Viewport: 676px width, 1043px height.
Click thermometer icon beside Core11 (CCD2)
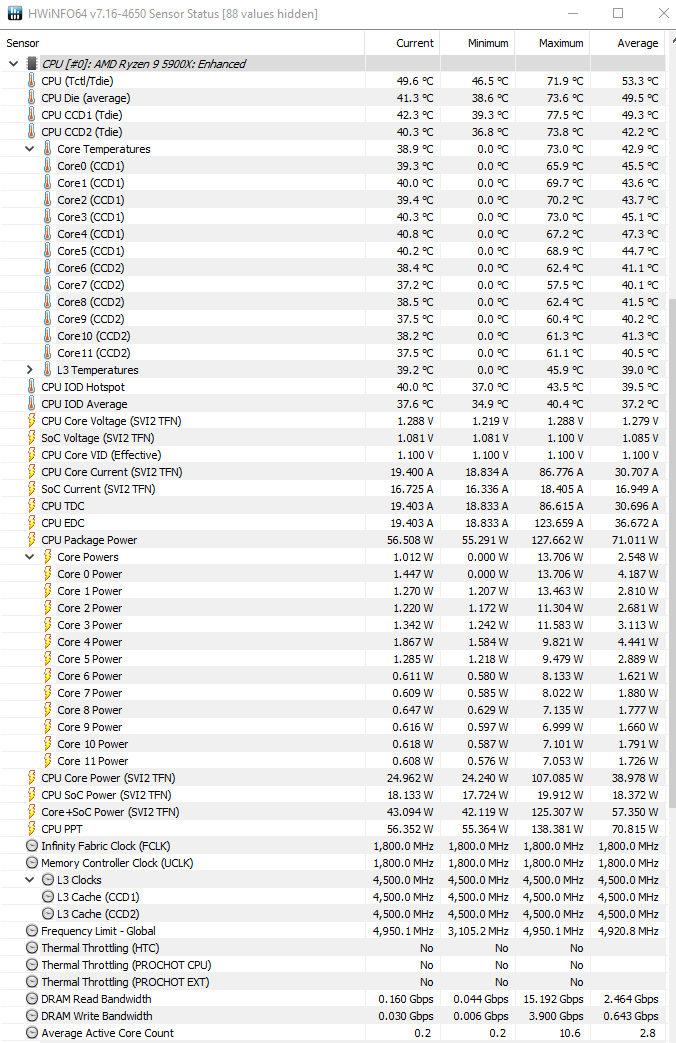tap(47, 353)
